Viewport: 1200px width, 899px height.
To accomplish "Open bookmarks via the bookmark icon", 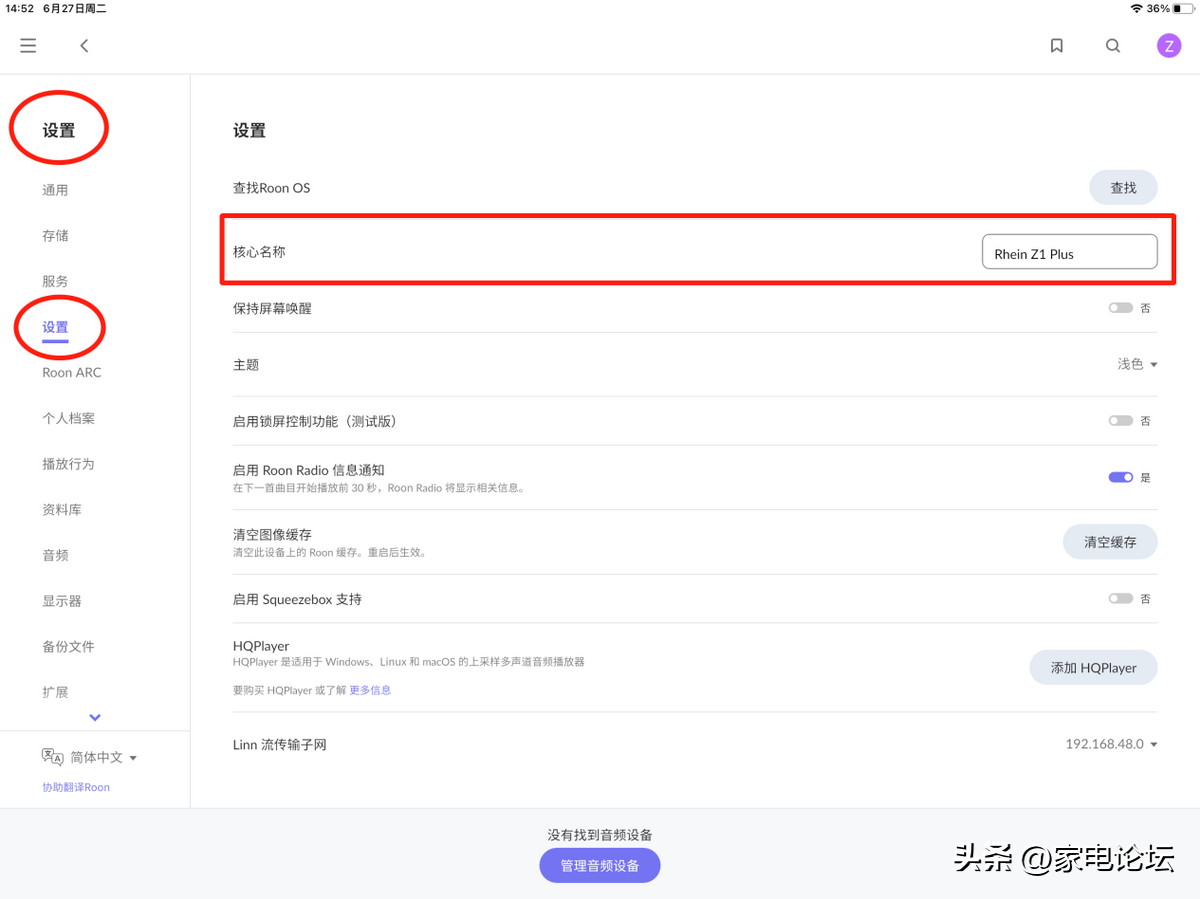I will 1056,46.
